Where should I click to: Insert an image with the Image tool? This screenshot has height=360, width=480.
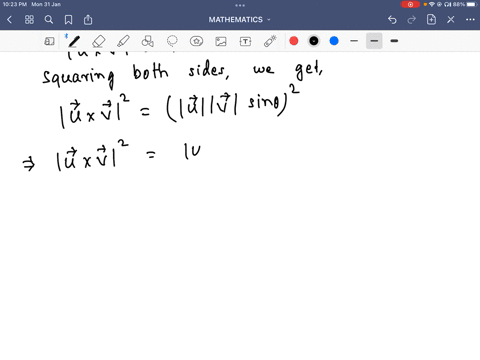point(221,41)
